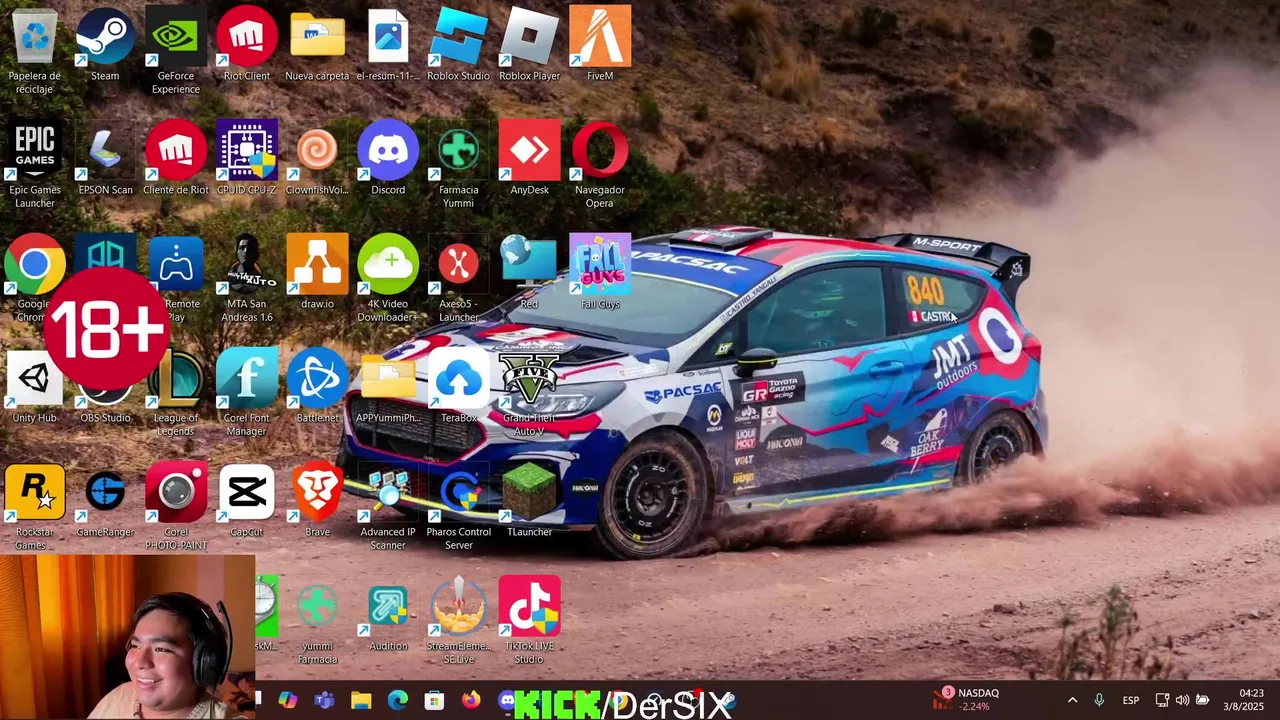Open File Explorer in taskbar
1280x720 pixels.
click(x=361, y=701)
